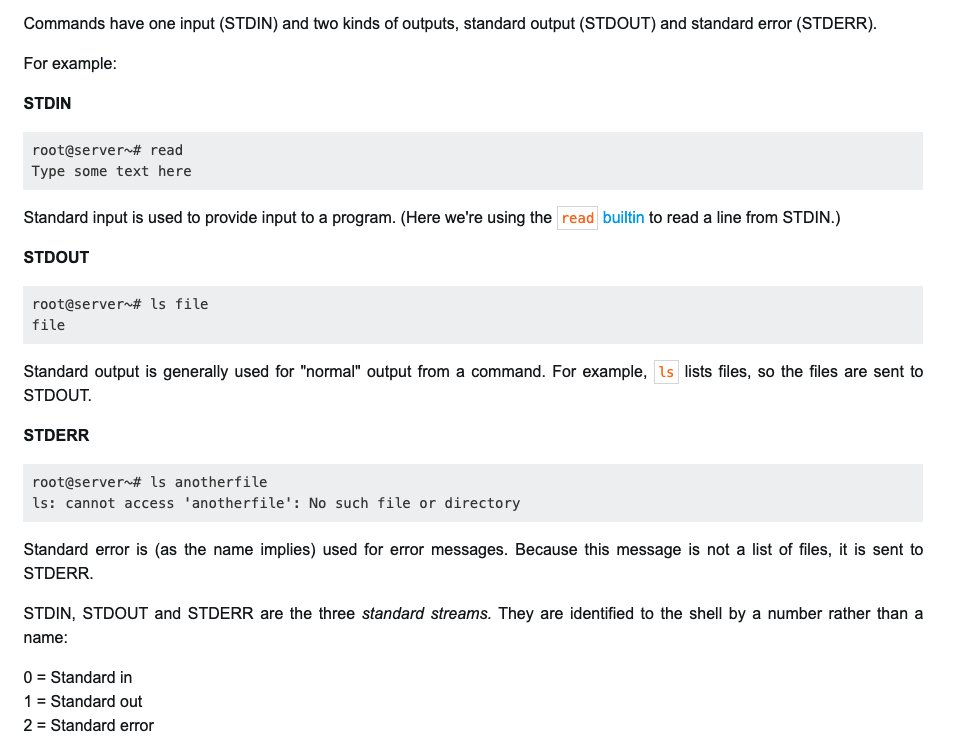
Task: Click the 'root@server~# read' code line
Action: (107, 150)
